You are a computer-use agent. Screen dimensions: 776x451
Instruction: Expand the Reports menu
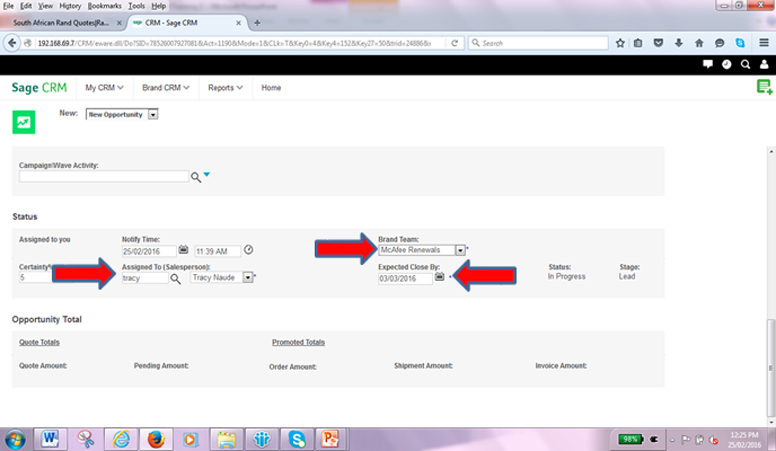click(x=225, y=88)
